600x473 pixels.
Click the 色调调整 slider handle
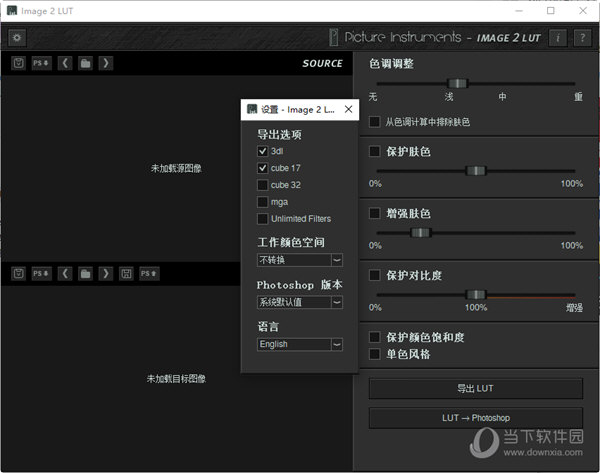click(x=457, y=83)
